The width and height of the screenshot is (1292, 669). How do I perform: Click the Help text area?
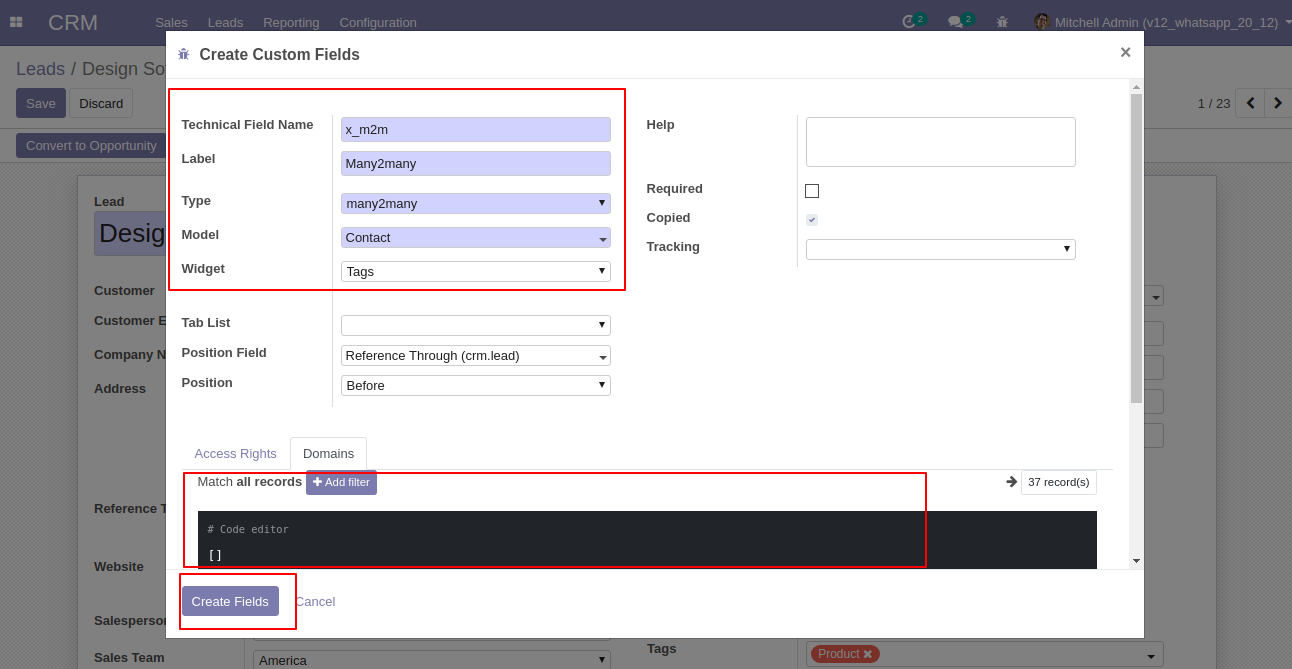[941, 142]
